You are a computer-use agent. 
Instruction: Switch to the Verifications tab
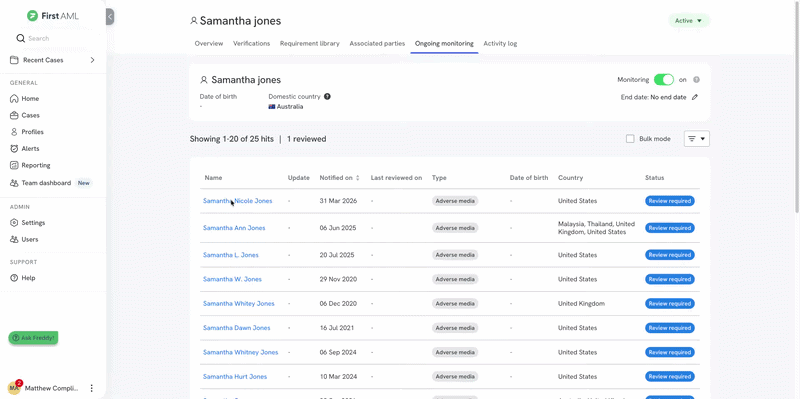pyautogui.click(x=252, y=43)
